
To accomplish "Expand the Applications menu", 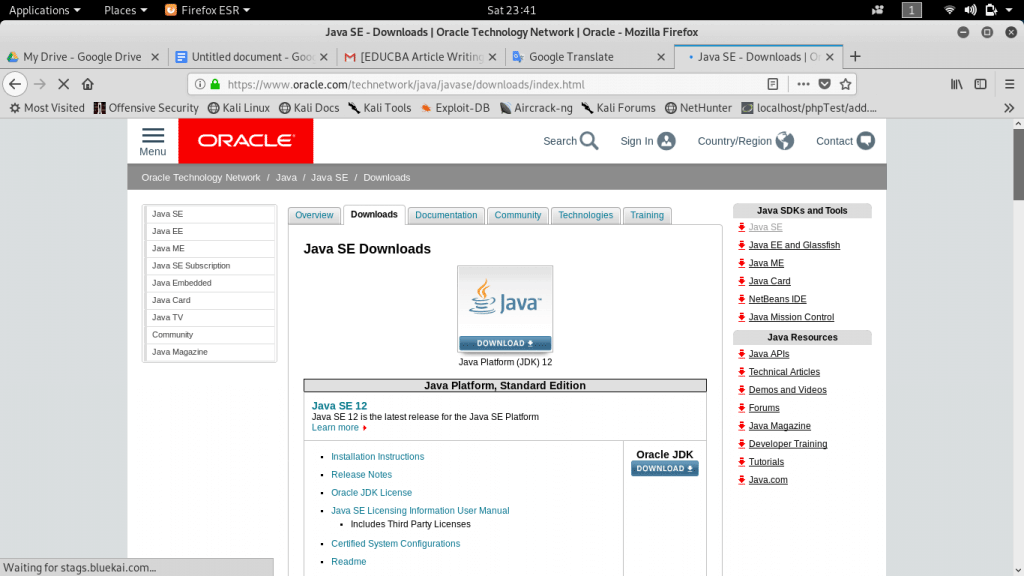I will coord(44,10).
